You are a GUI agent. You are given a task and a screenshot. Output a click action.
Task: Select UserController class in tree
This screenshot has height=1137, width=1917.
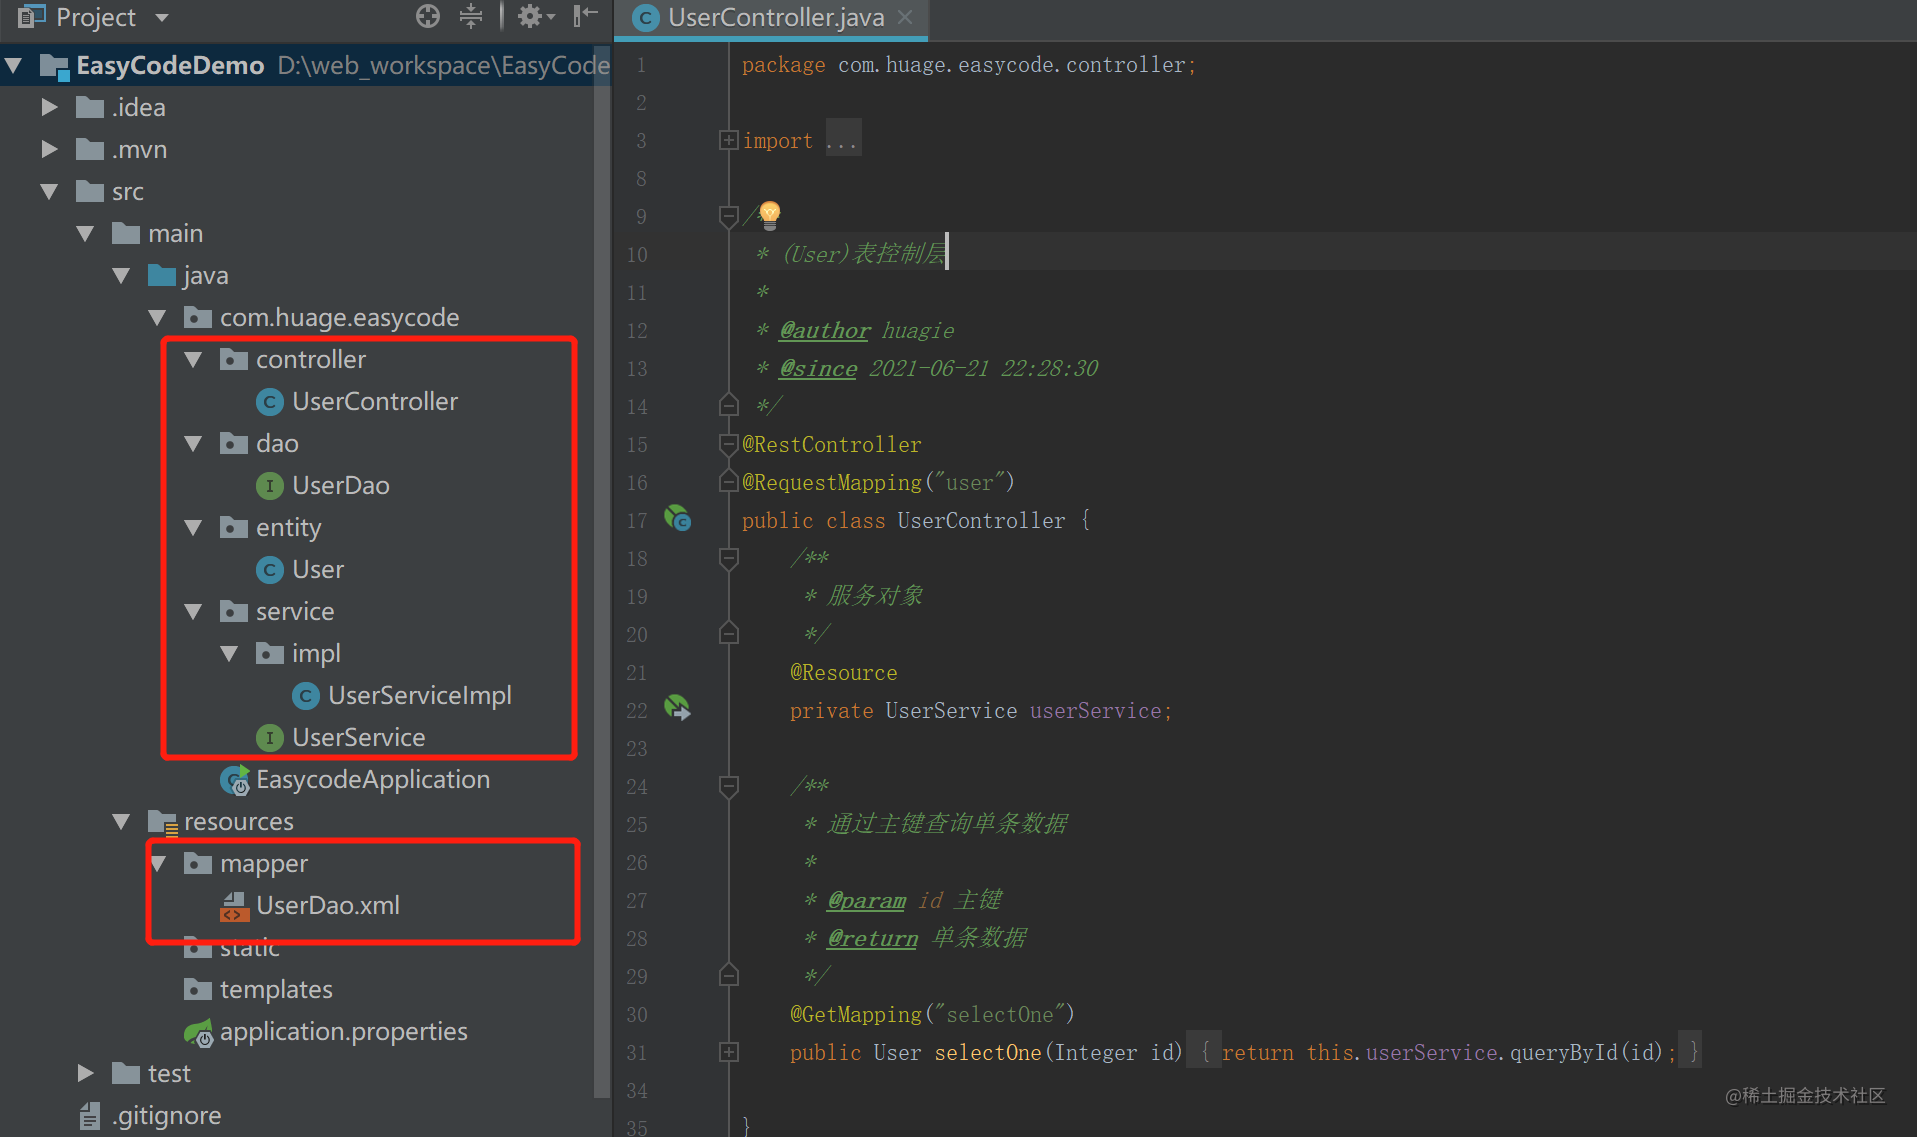(375, 401)
